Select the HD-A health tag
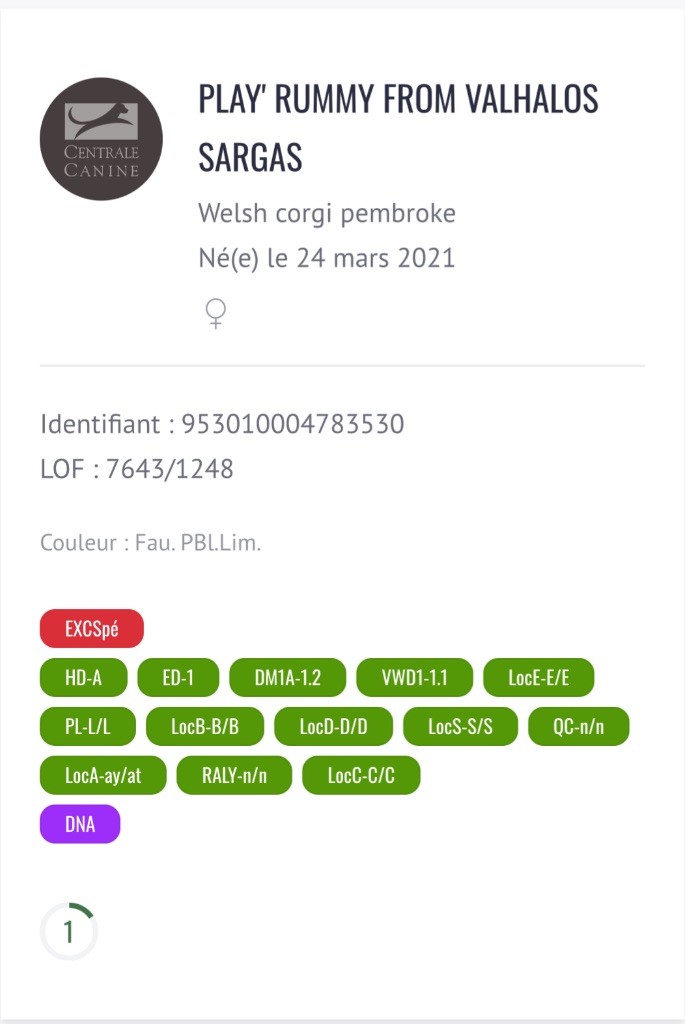 [84, 678]
